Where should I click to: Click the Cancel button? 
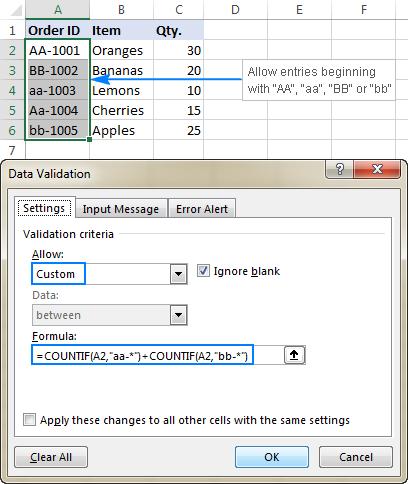[356, 457]
